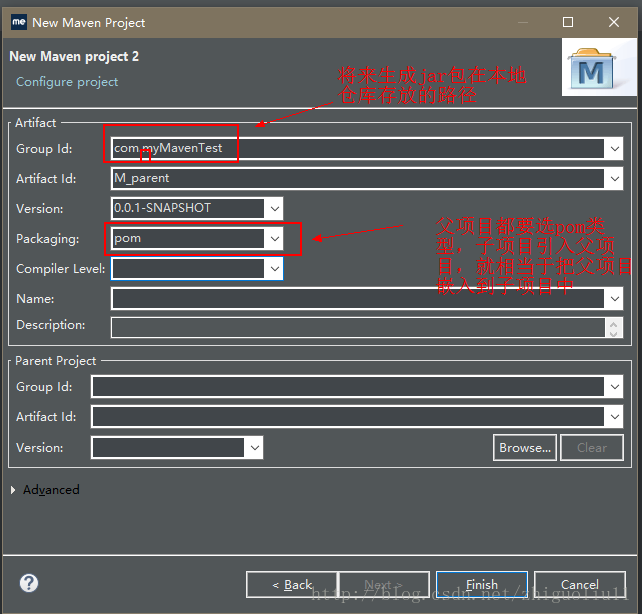This screenshot has width=642, height=614.
Task: Click the Clear button for parent project
Action: pyautogui.click(x=592, y=448)
